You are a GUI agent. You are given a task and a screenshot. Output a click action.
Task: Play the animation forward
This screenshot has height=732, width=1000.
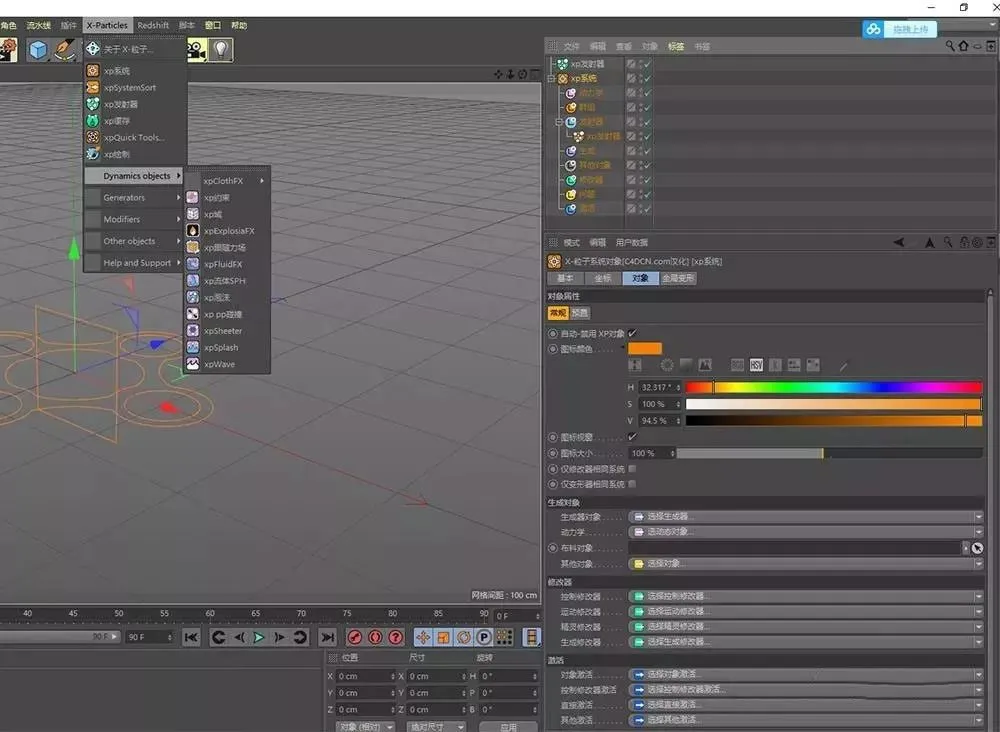[x=259, y=637]
